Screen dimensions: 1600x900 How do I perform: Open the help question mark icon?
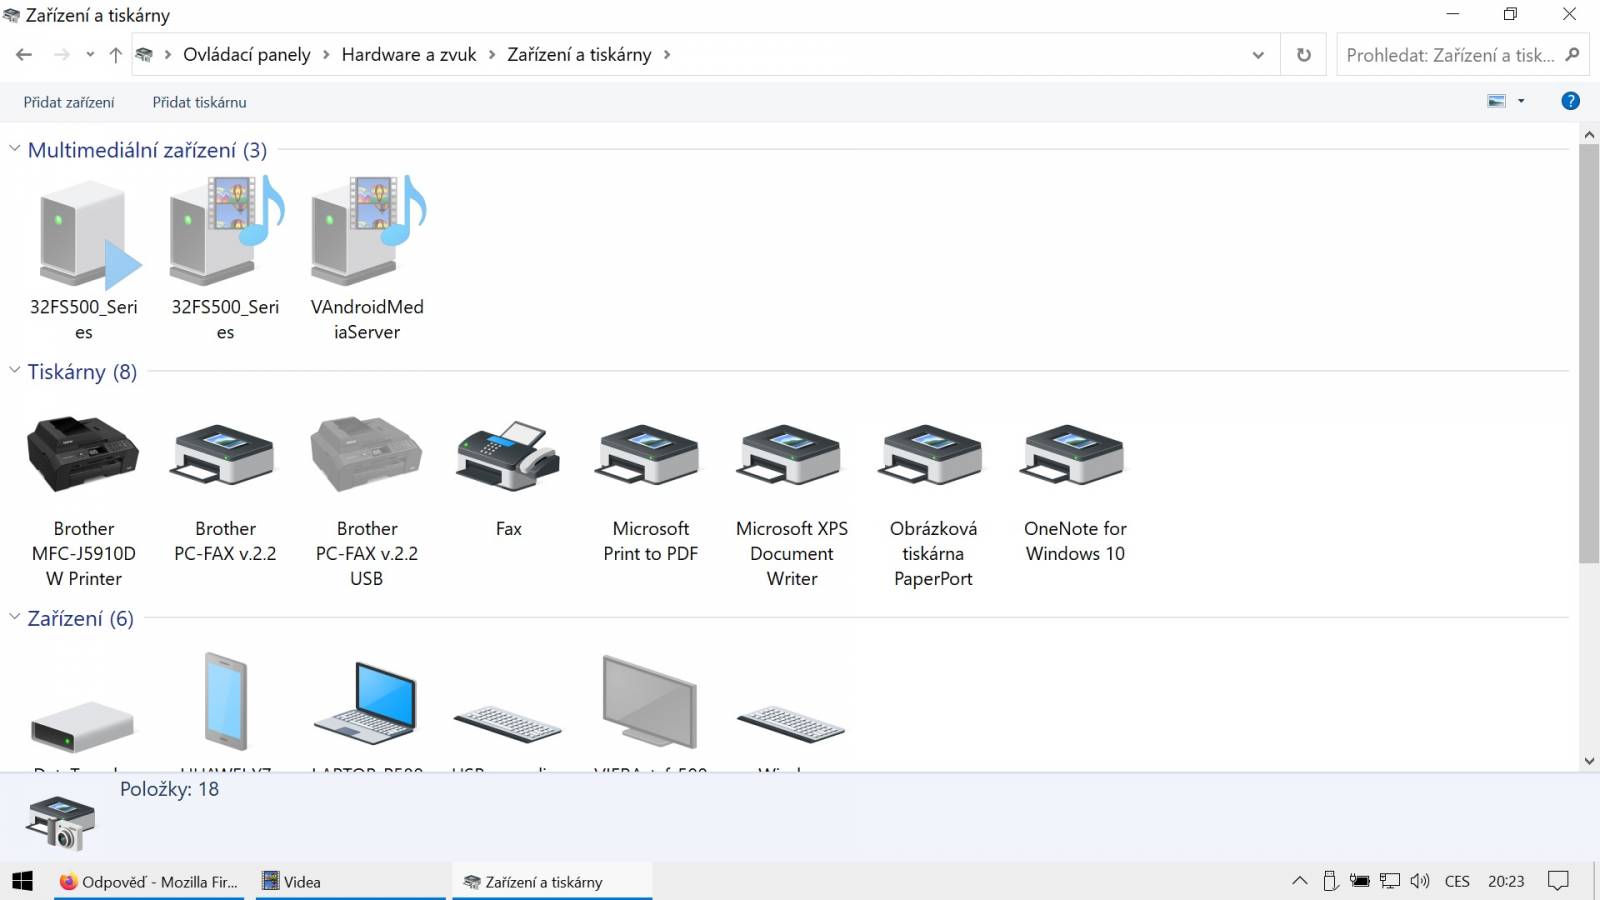click(1570, 101)
